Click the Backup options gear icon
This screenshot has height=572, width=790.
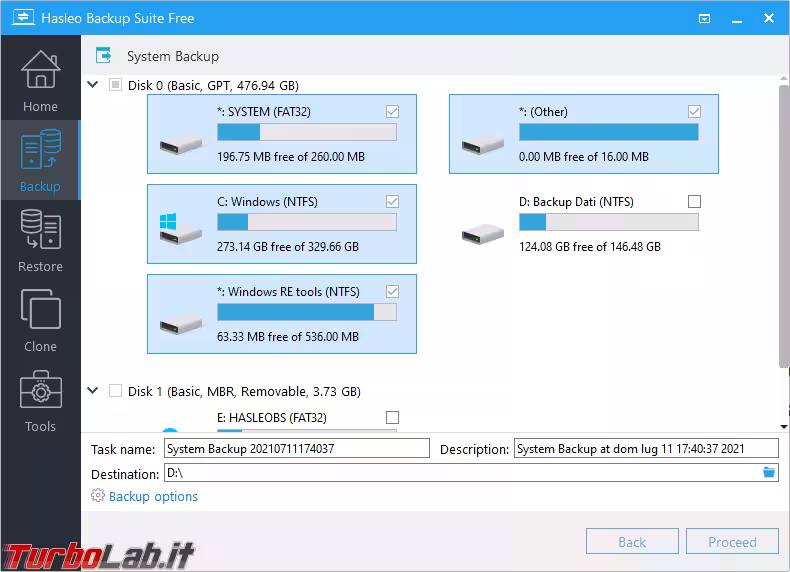[98, 495]
